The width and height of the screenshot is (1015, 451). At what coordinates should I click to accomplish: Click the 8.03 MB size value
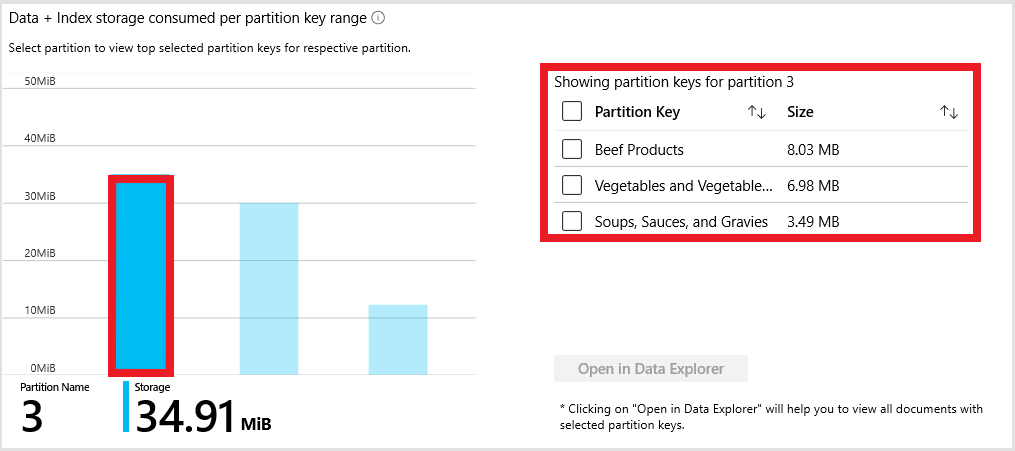click(813, 149)
